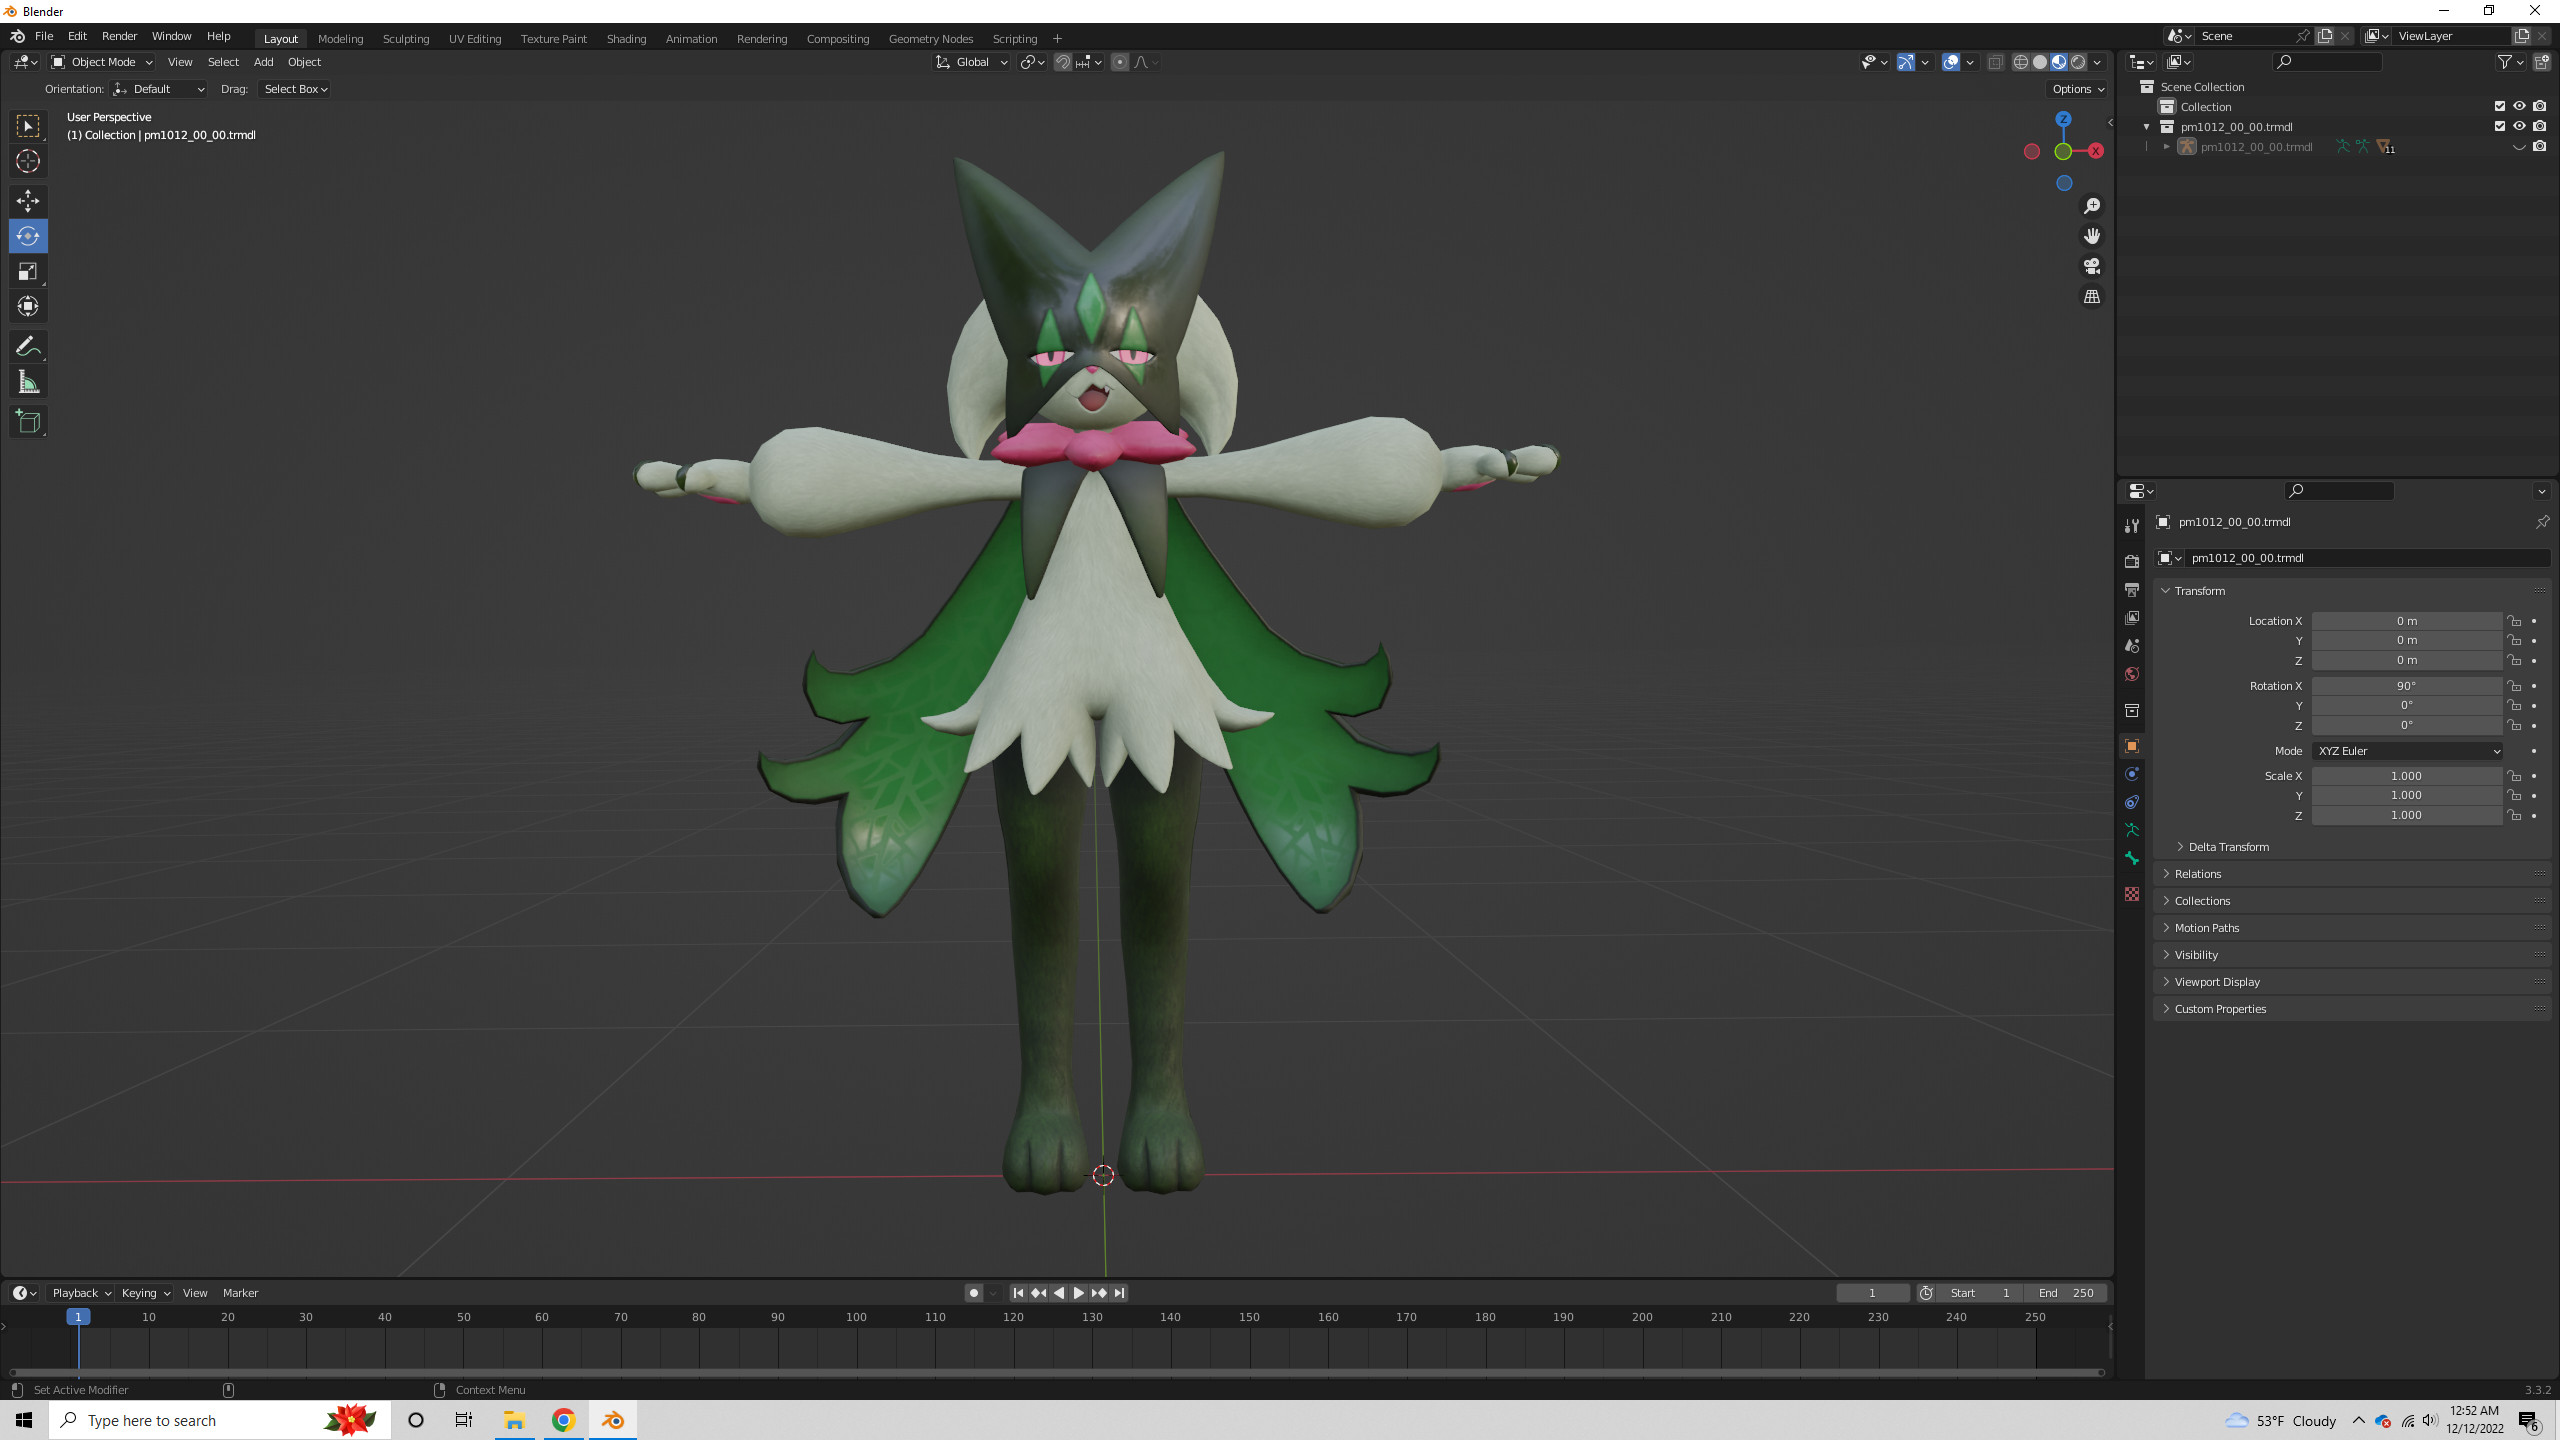Uncheck exclude checkbox for Collection row
This screenshot has width=2560, height=1440.
2500,106
